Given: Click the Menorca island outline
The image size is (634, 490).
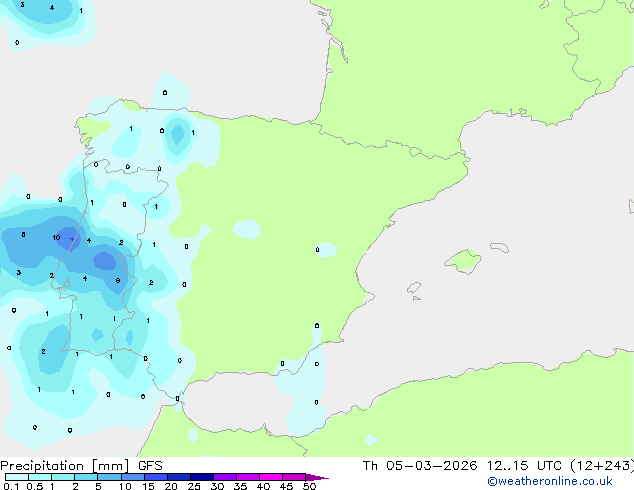Looking at the screenshot, I should pyautogui.click(x=500, y=247).
